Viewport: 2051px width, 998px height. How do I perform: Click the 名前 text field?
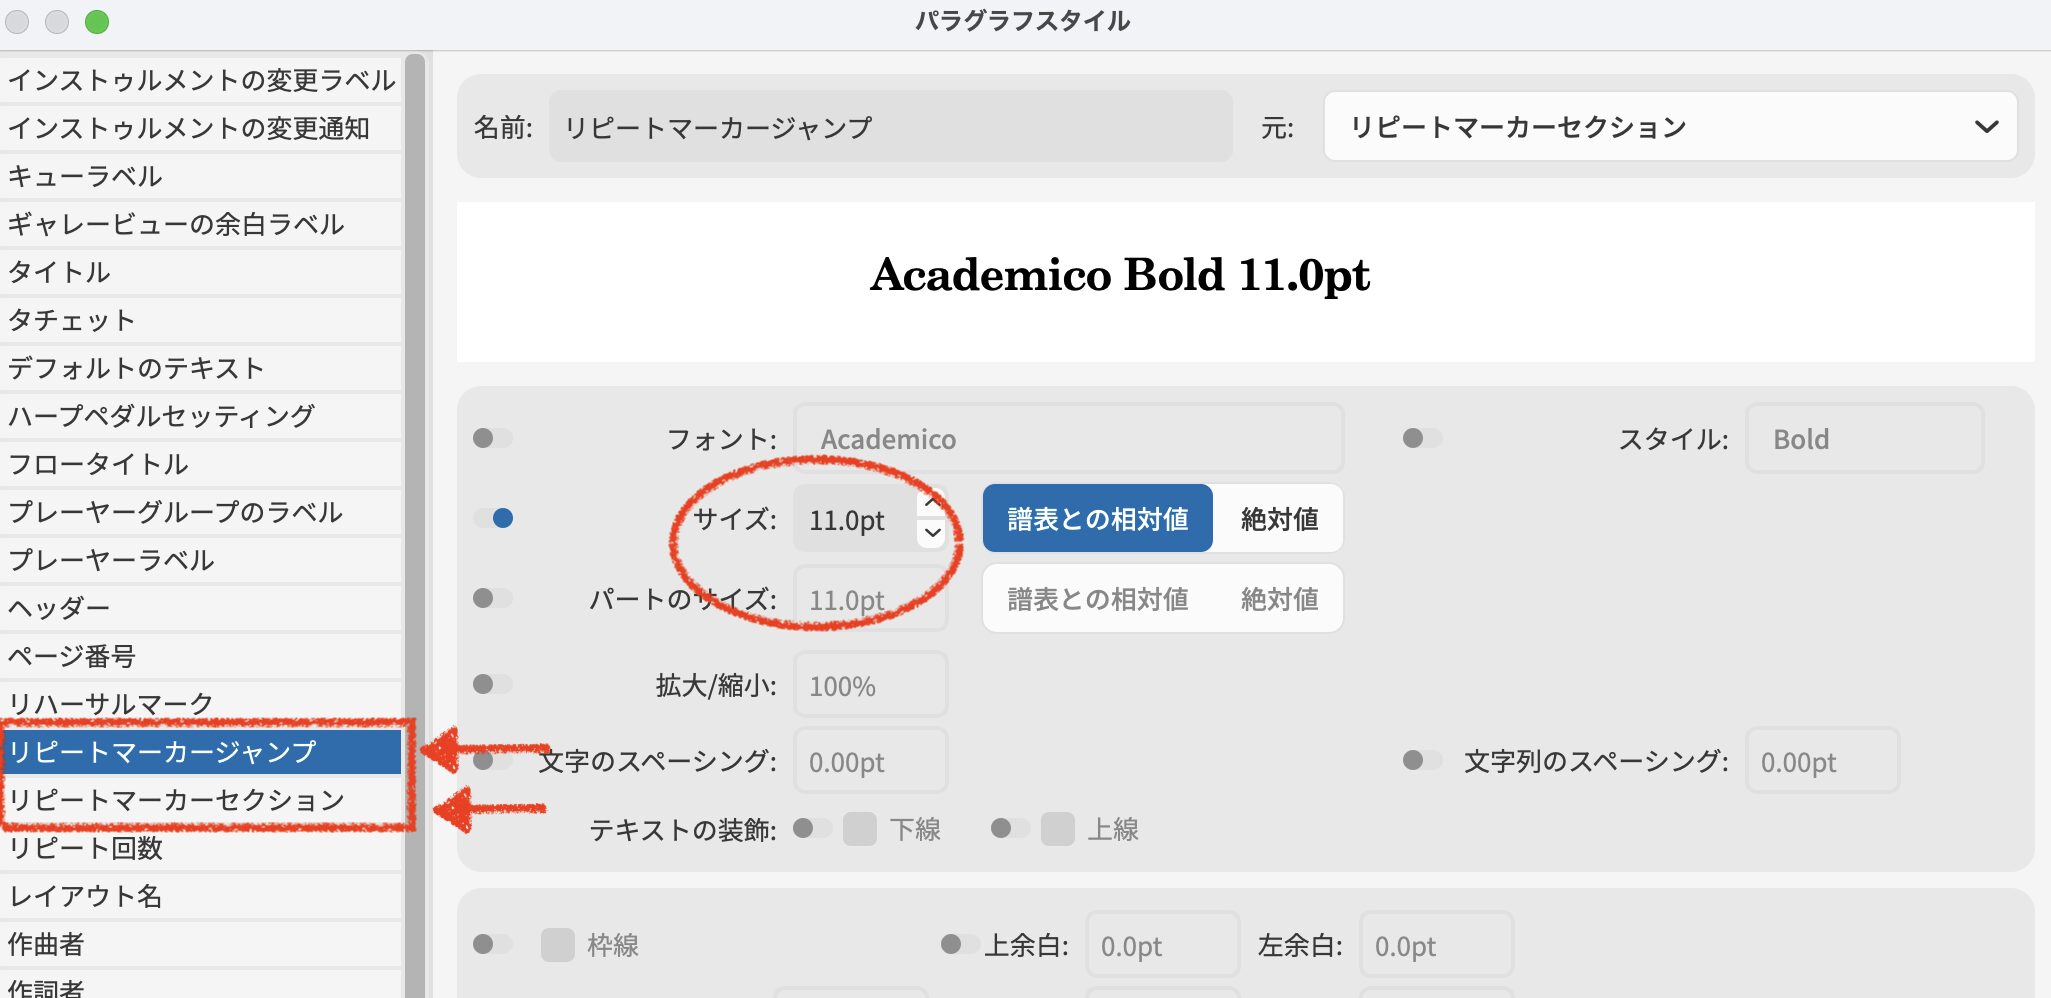point(890,127)
